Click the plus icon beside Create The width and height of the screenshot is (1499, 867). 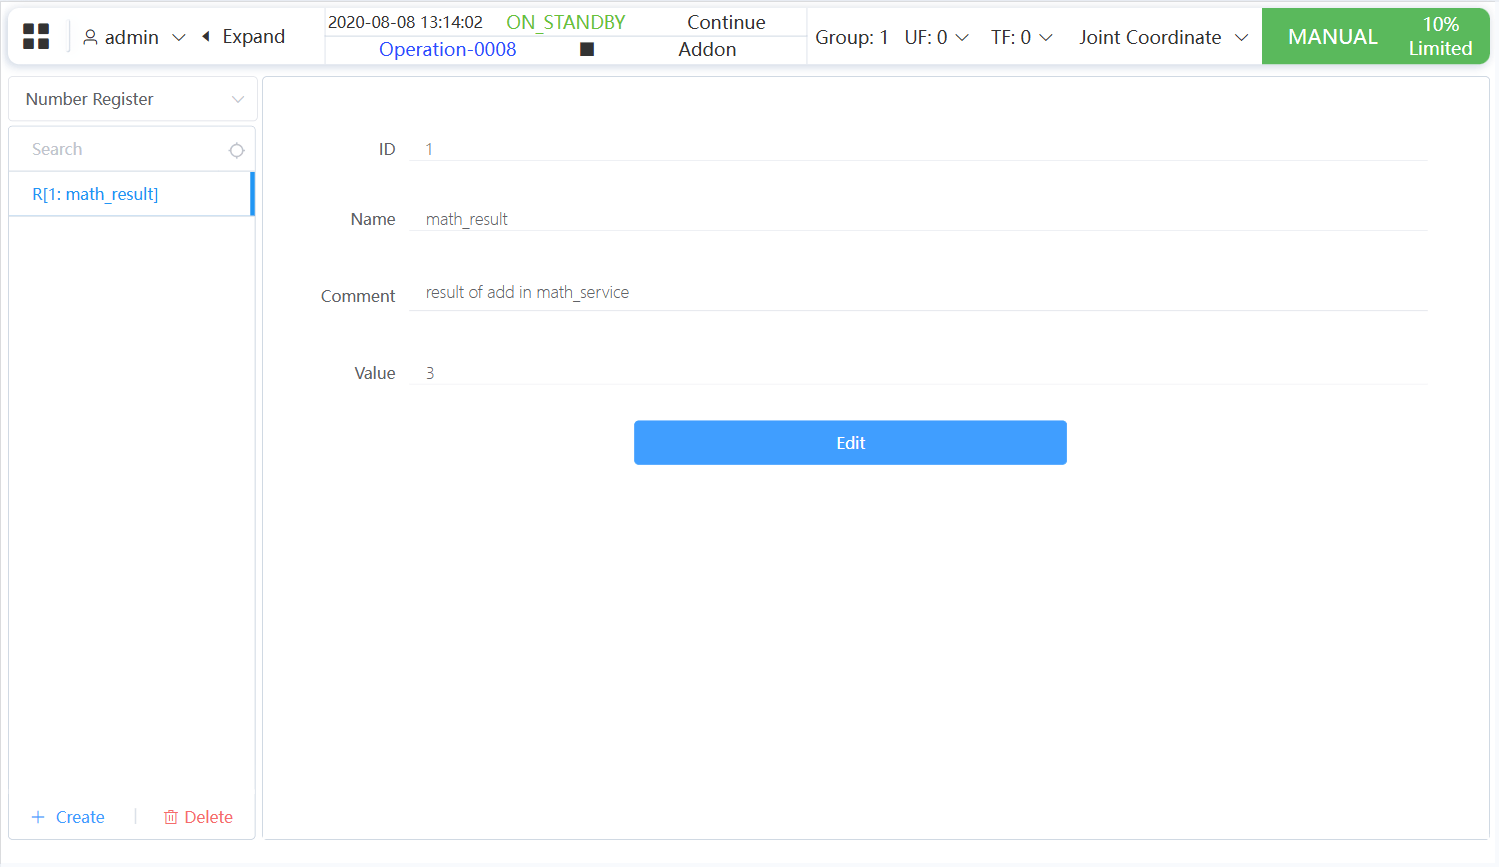click(x=38, y=817)
